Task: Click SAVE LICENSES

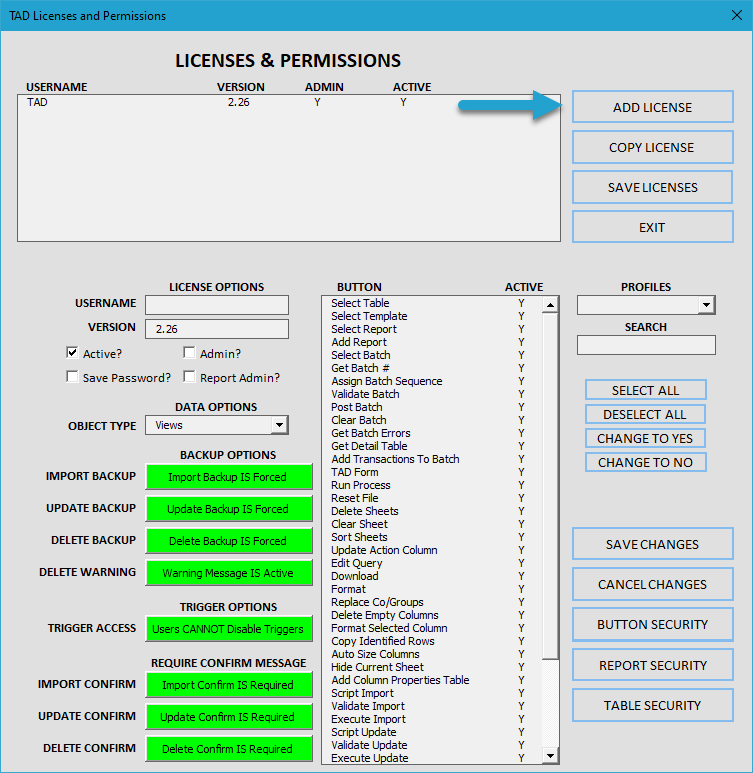Action: point(652,187)
